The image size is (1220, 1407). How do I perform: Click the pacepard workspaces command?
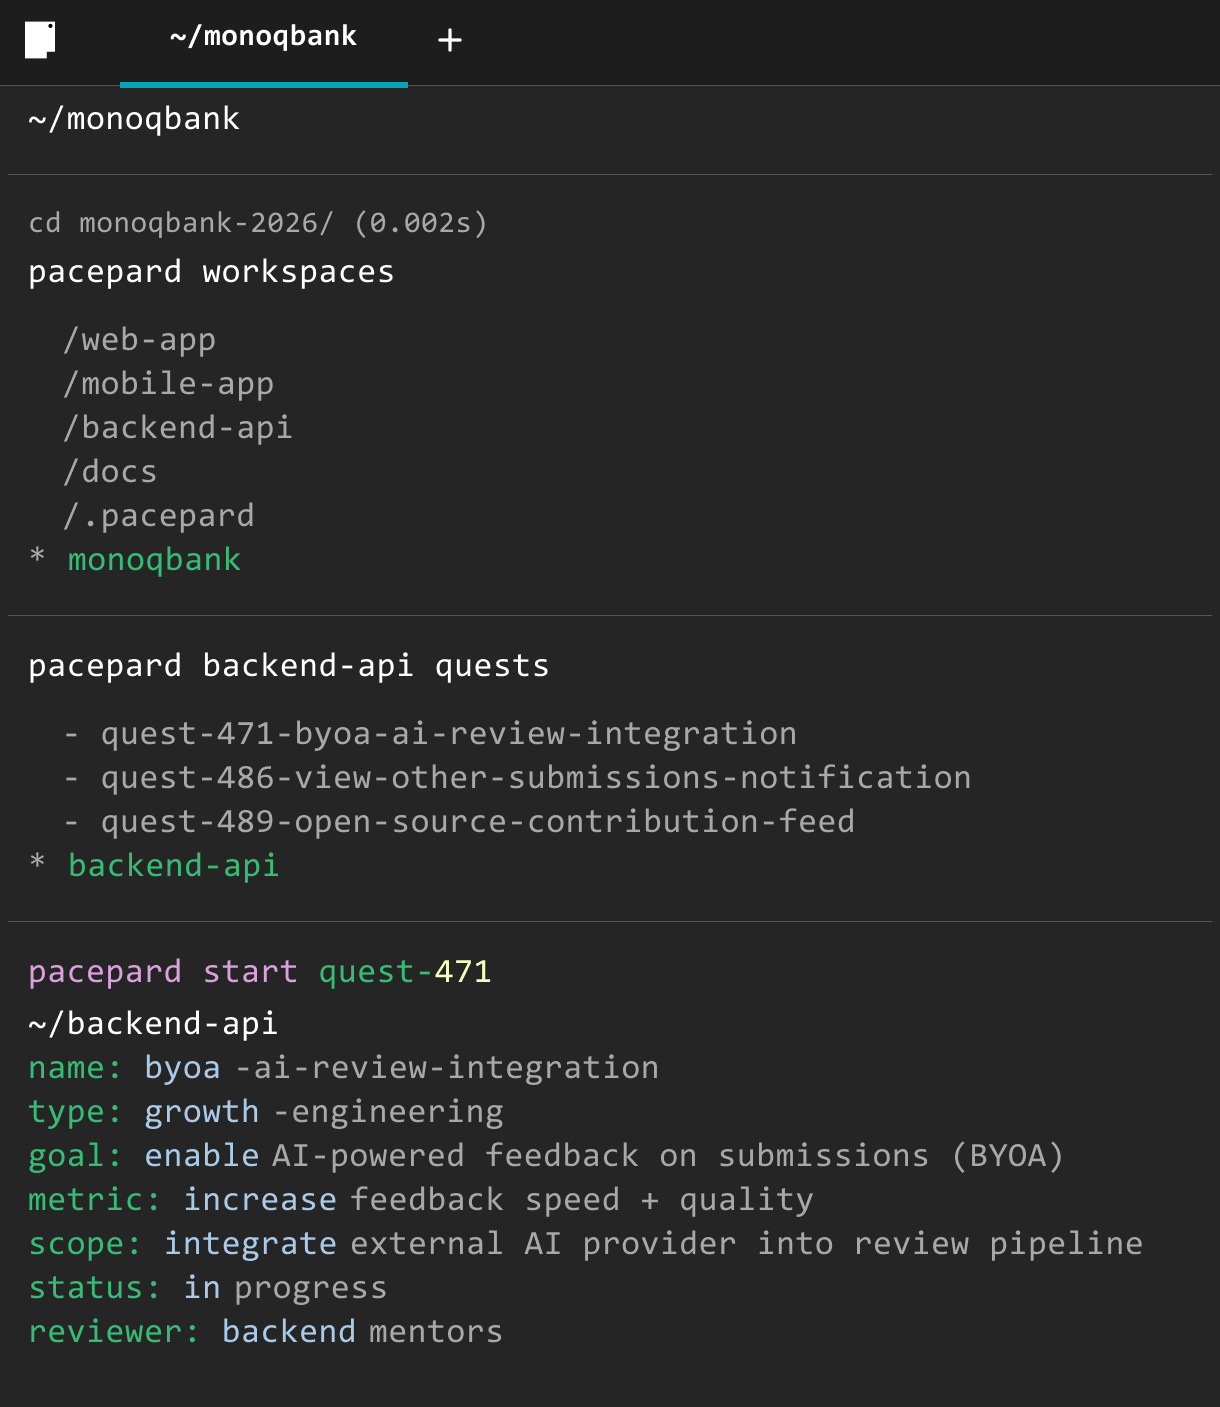(211, 272)
